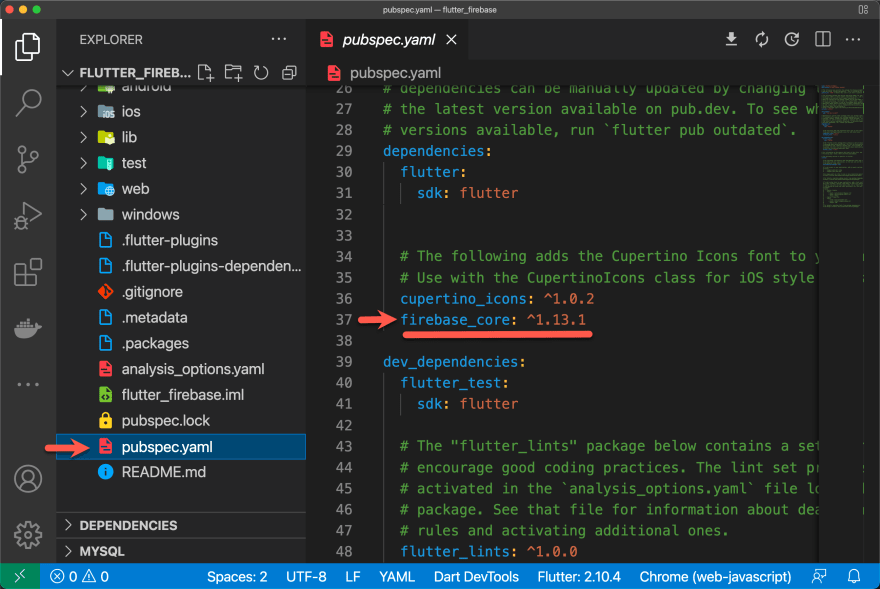Screen dimensions: 880x589
Task: Change end of line sequence LF
Action: tap(352, 577)
